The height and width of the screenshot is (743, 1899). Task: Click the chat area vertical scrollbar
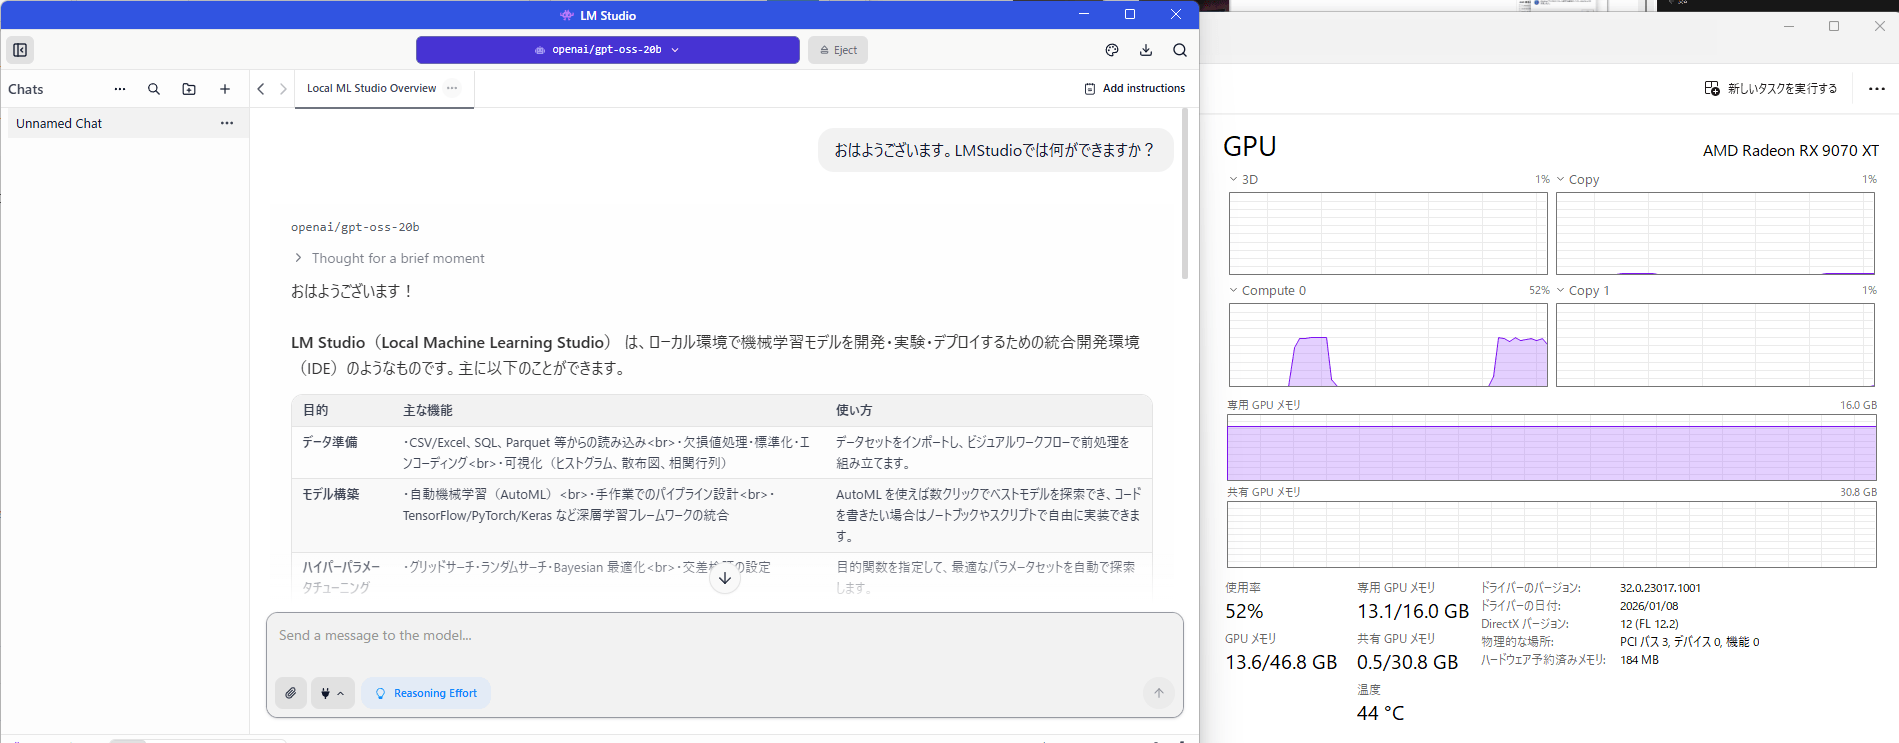[1185, 200]
